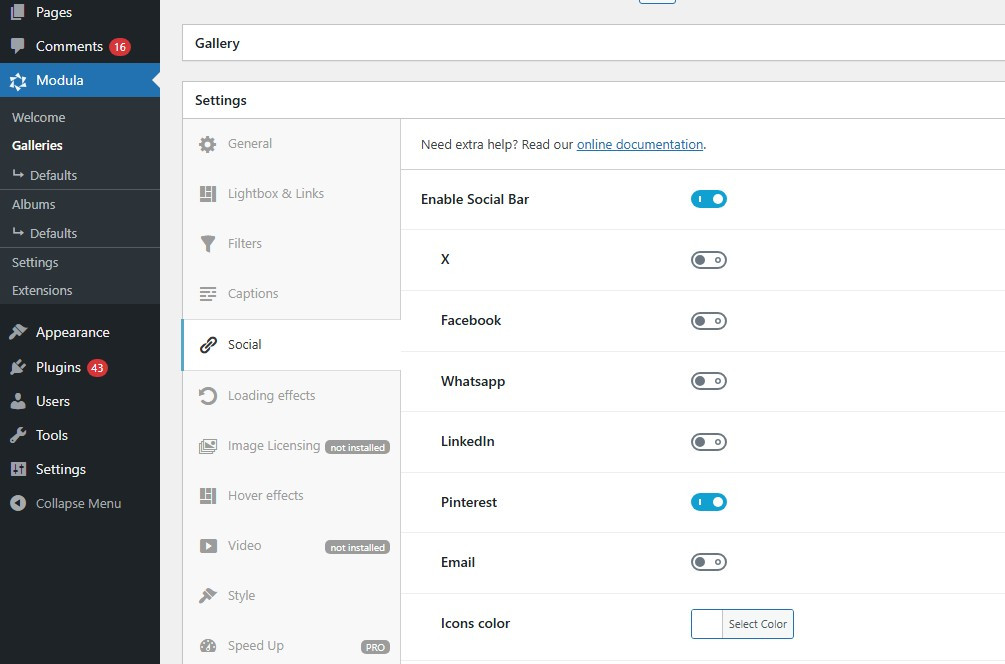Select the Lightbox & Links grid icon

coord(207,194)
